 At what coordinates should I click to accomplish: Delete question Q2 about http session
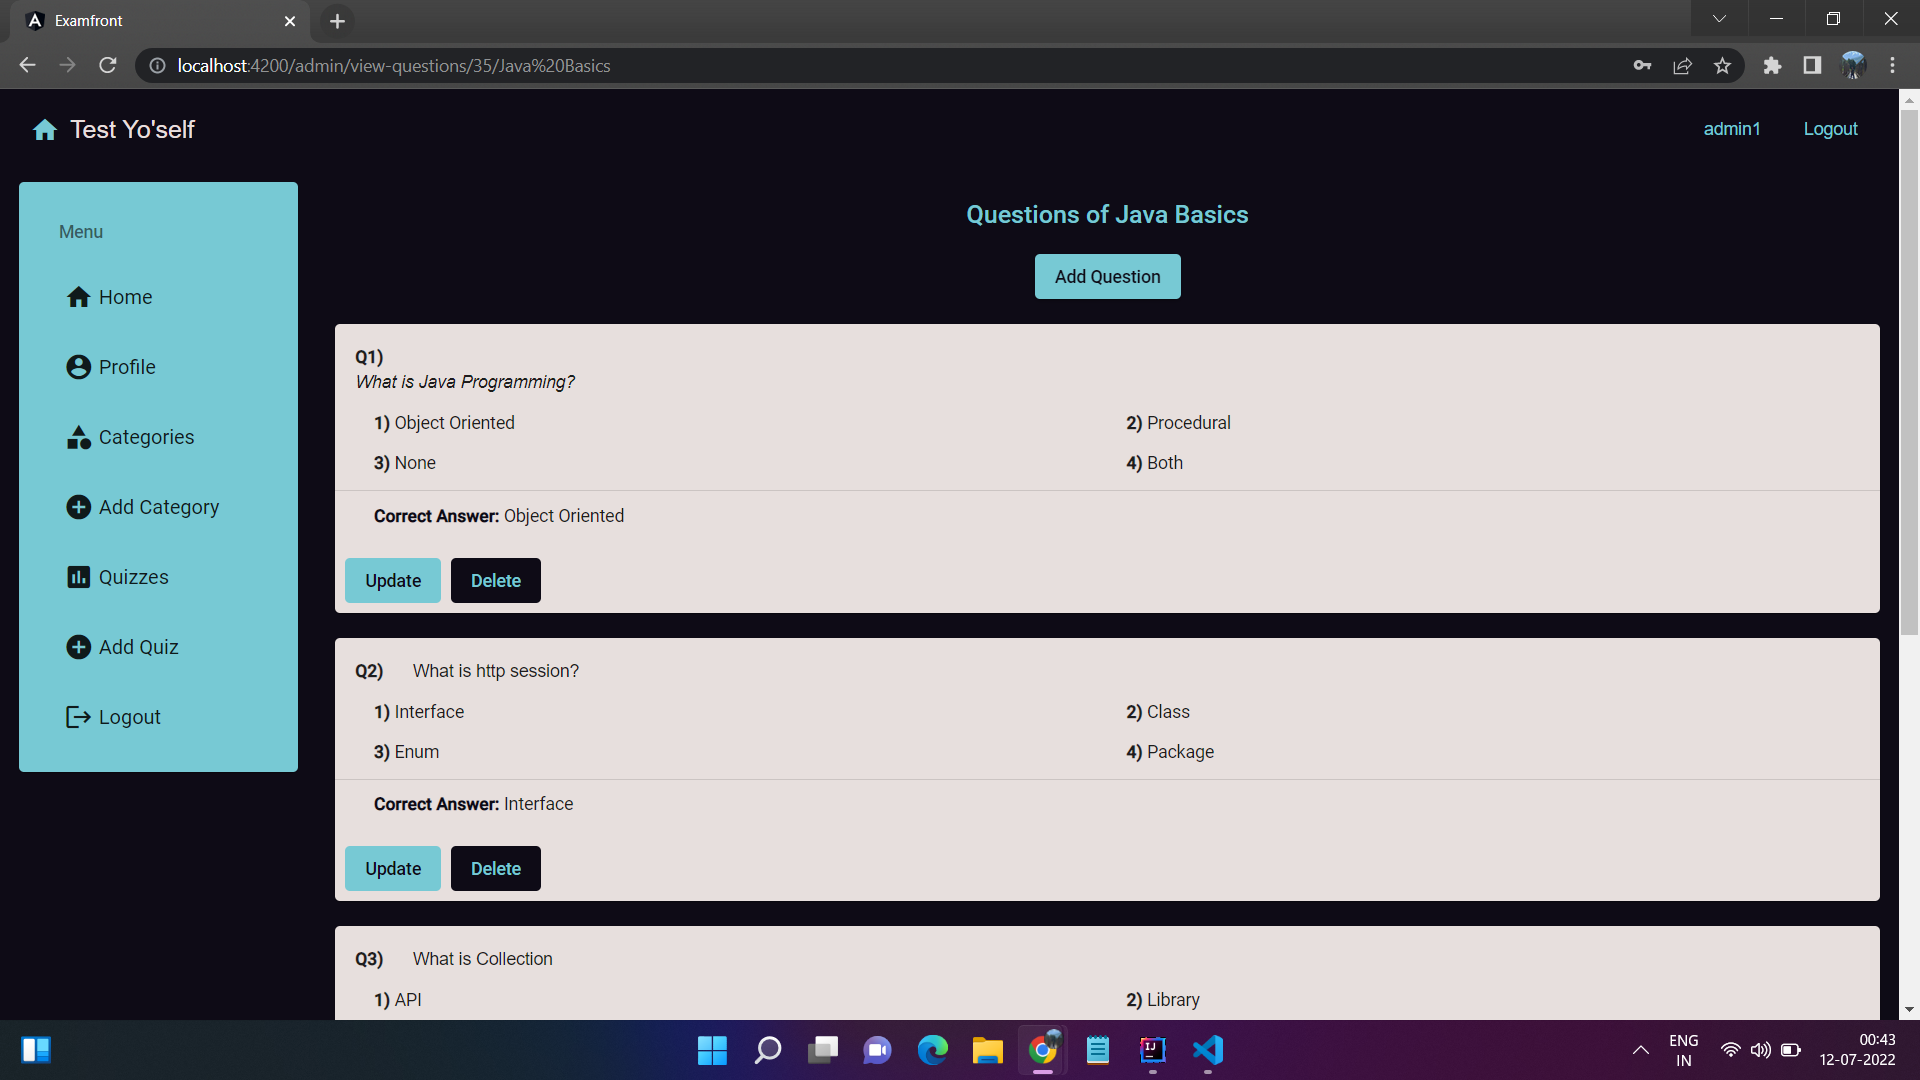(496, 869)
